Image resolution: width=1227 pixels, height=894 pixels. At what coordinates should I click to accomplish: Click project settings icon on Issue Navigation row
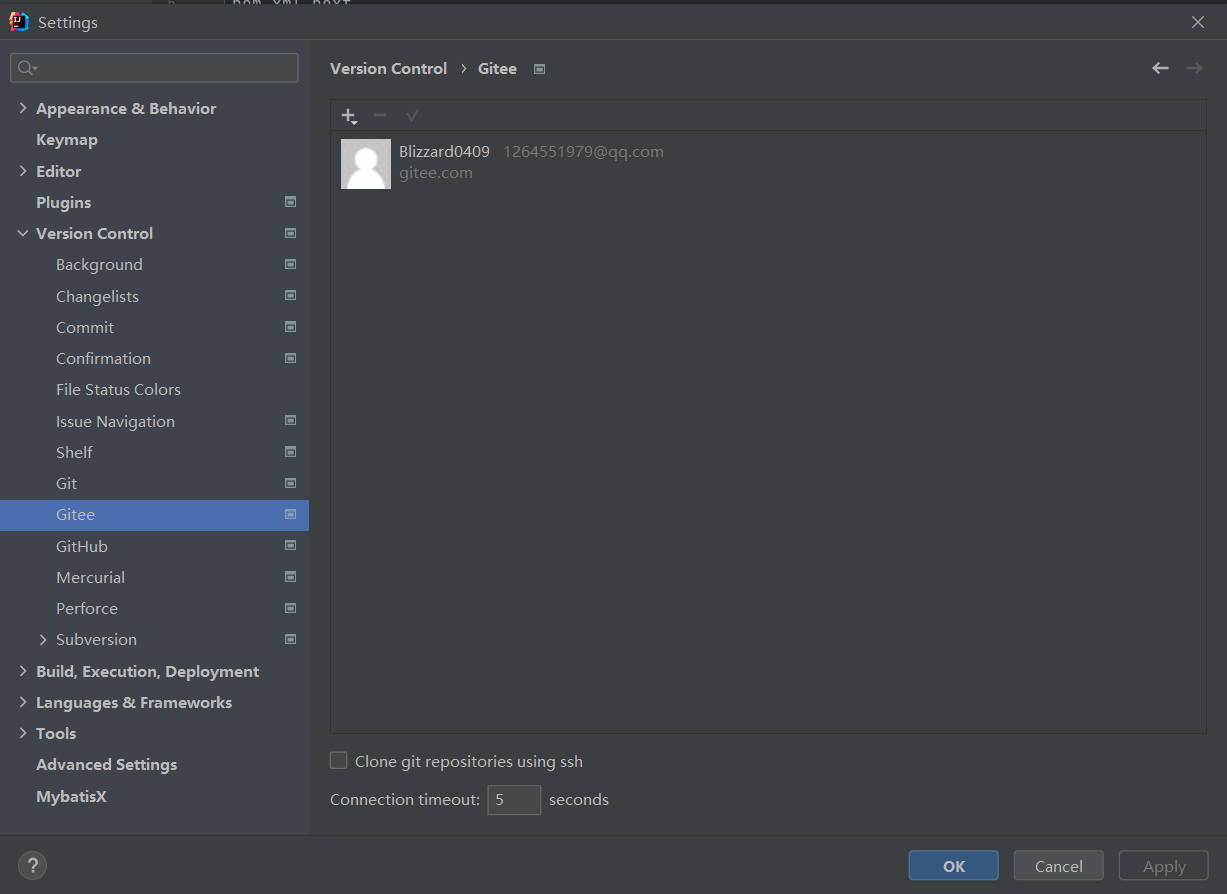[290, 421]
